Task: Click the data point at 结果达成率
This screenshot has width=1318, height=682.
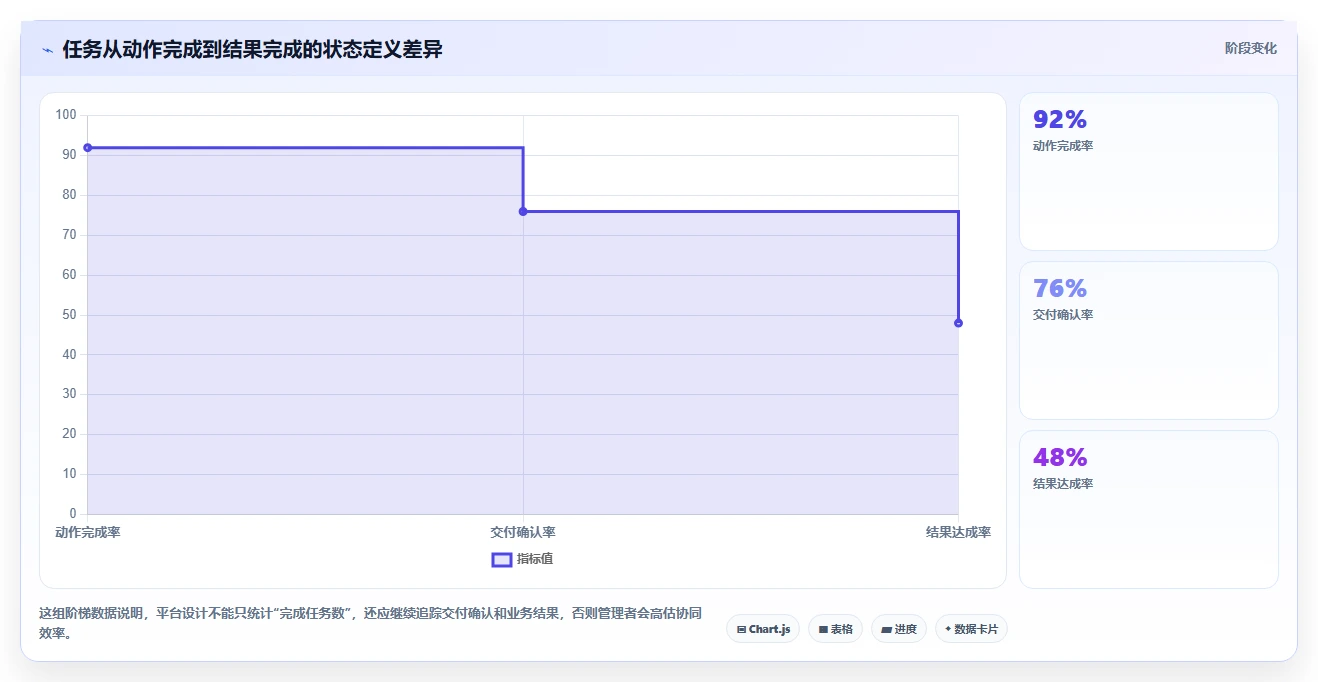Action: pos(958,323)
